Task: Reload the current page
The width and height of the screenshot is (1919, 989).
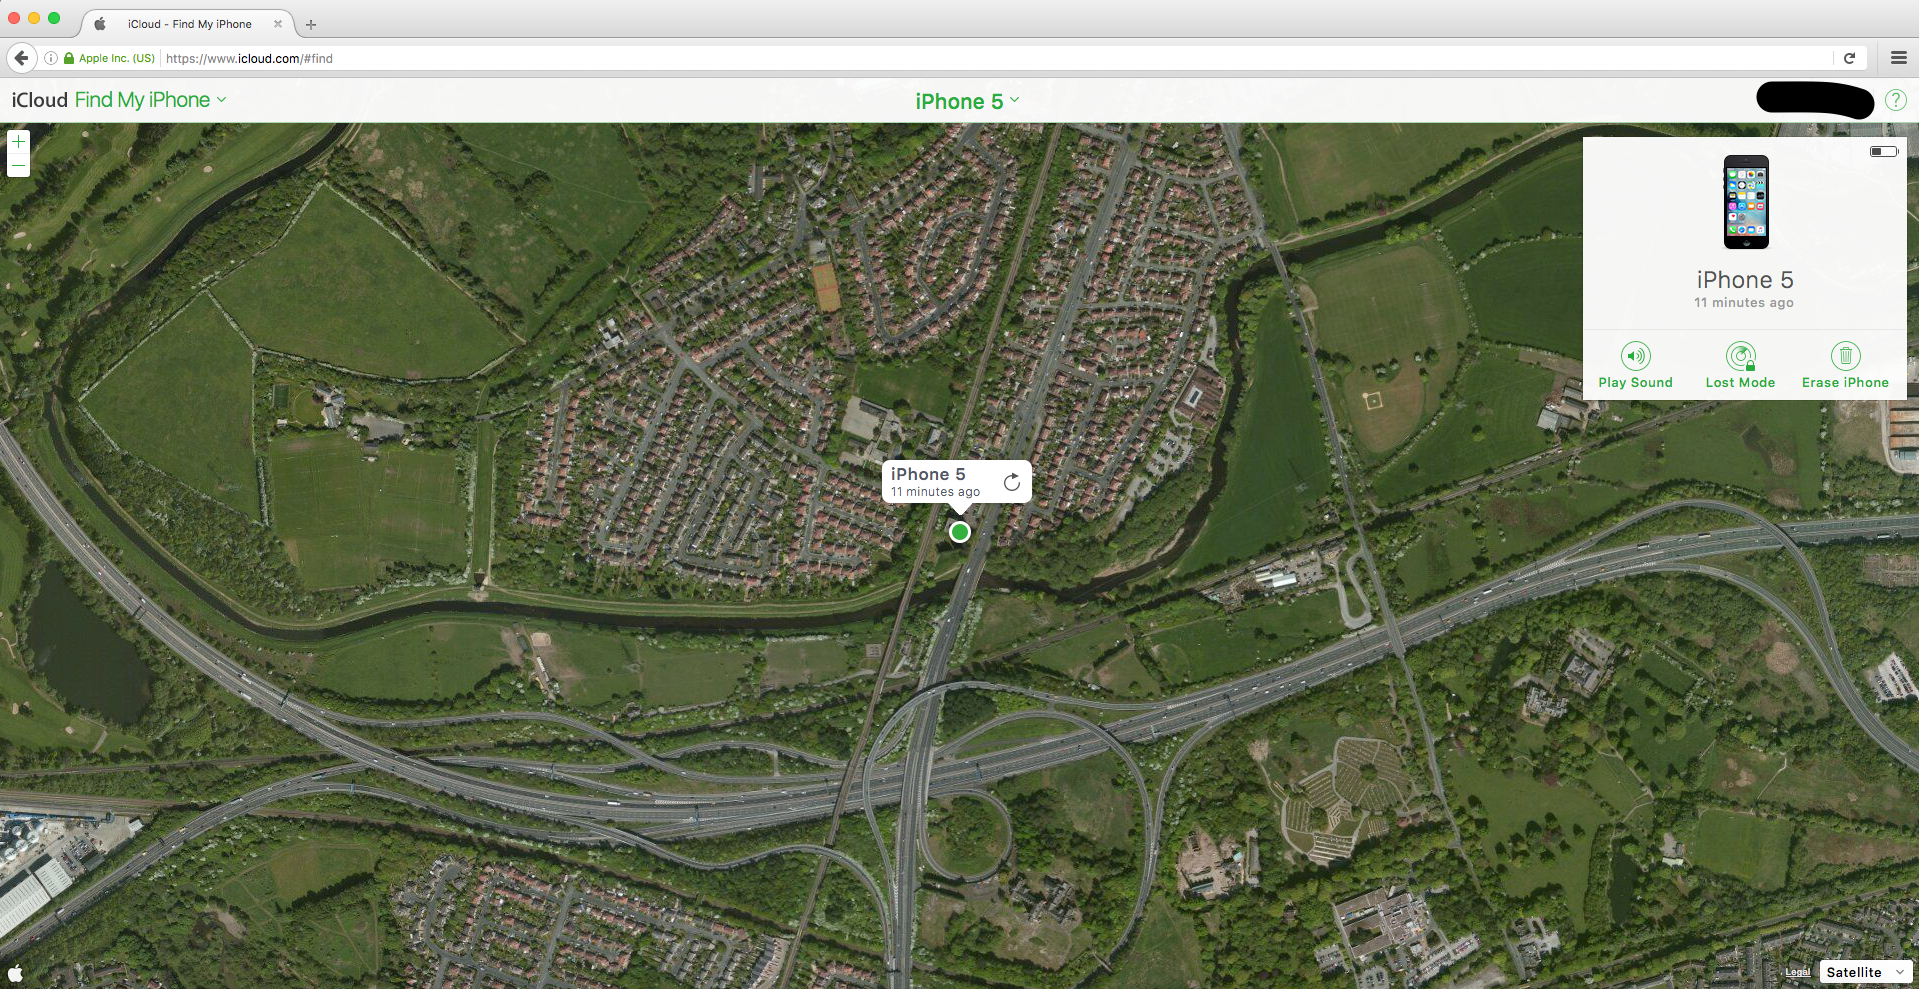Action: click(x=1851, y=58)
